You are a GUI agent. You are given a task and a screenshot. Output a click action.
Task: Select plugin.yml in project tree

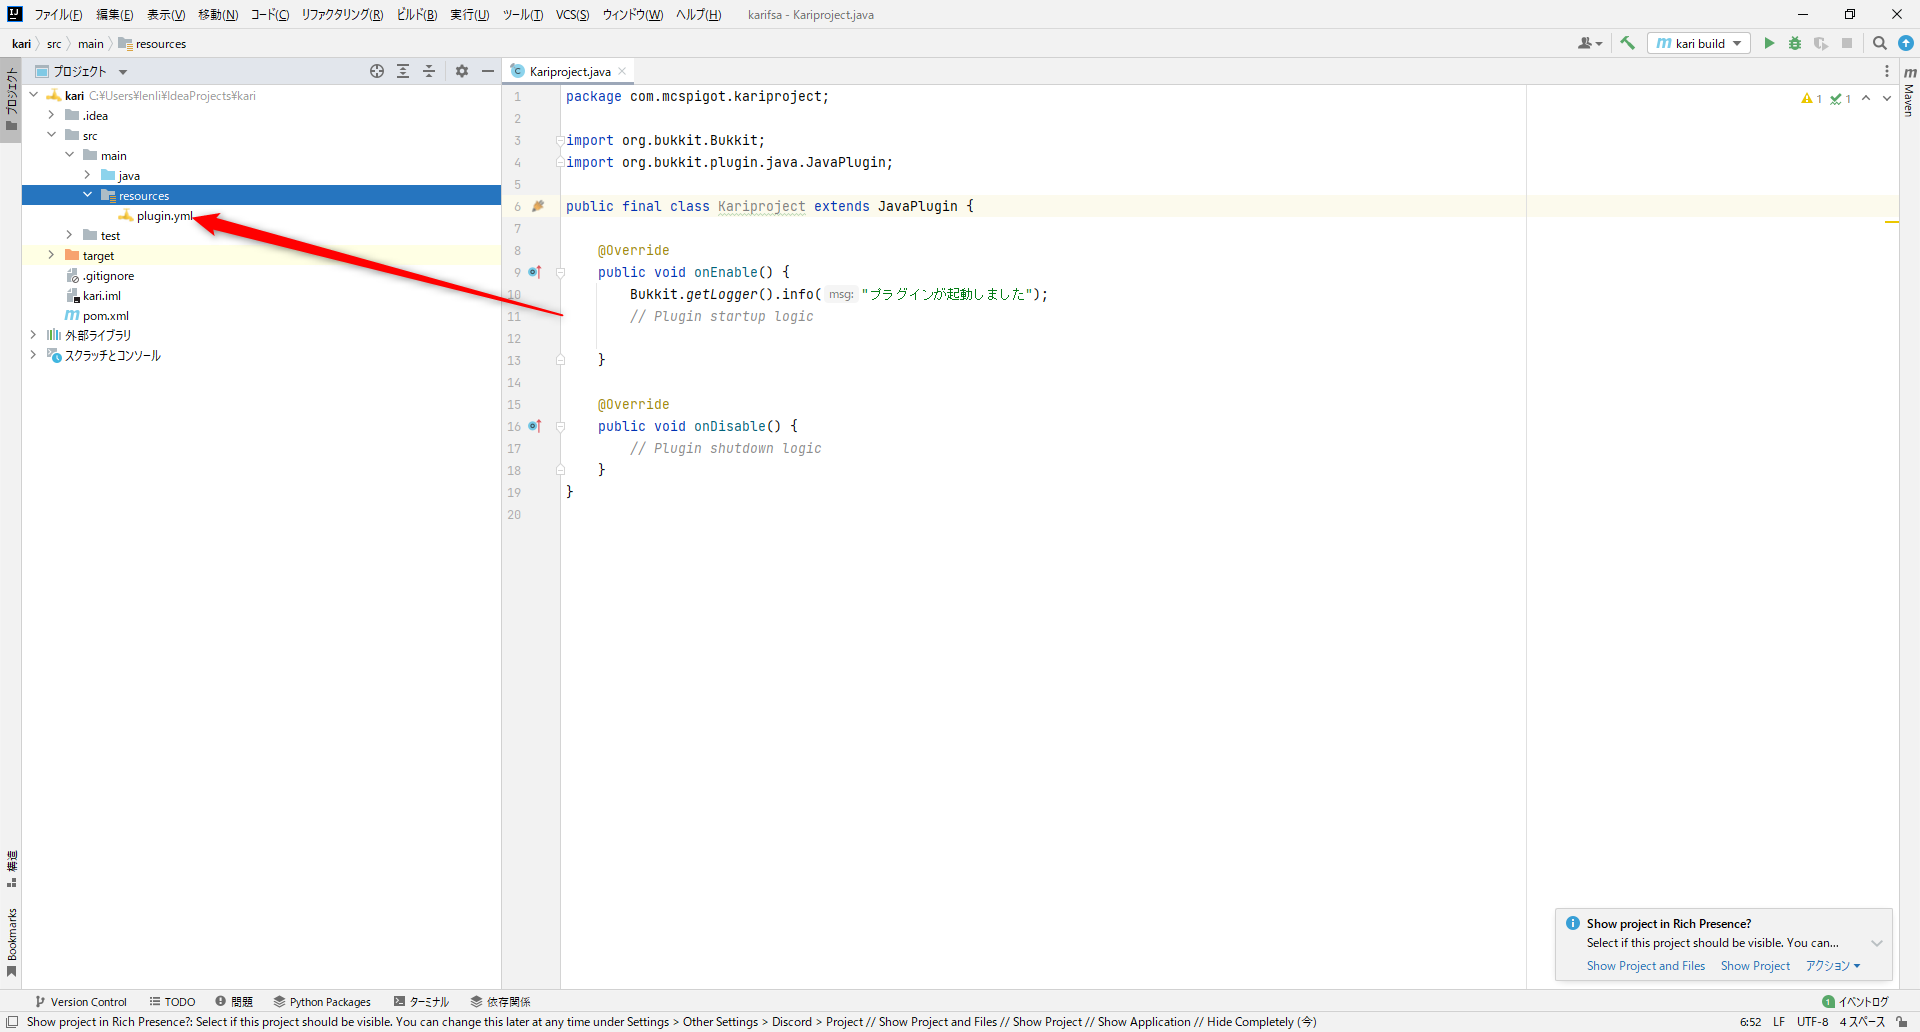tap(164, 216)
